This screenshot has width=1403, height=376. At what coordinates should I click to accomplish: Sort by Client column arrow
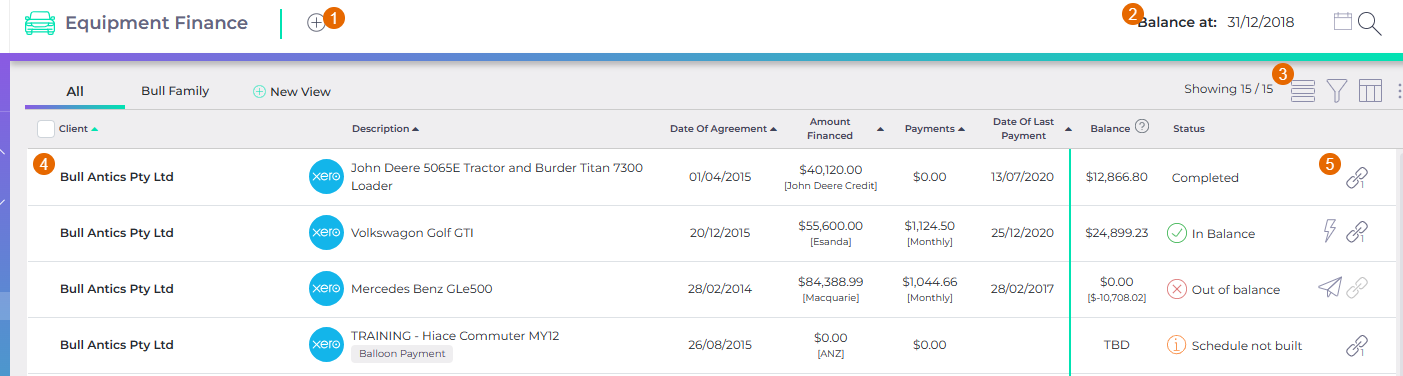95,129
